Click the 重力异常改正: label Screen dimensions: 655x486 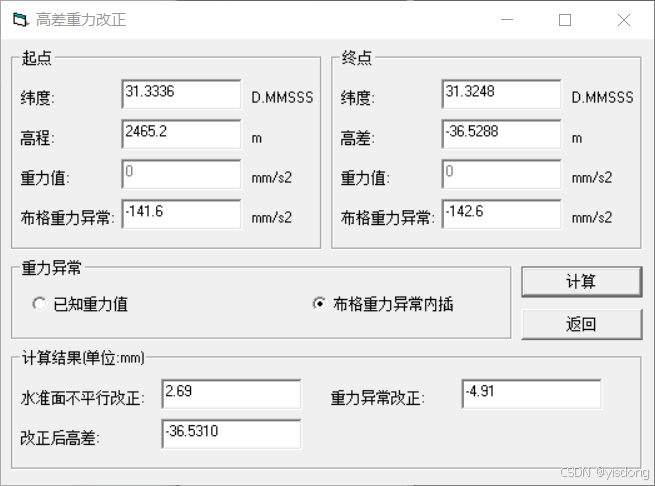point(378,398)
